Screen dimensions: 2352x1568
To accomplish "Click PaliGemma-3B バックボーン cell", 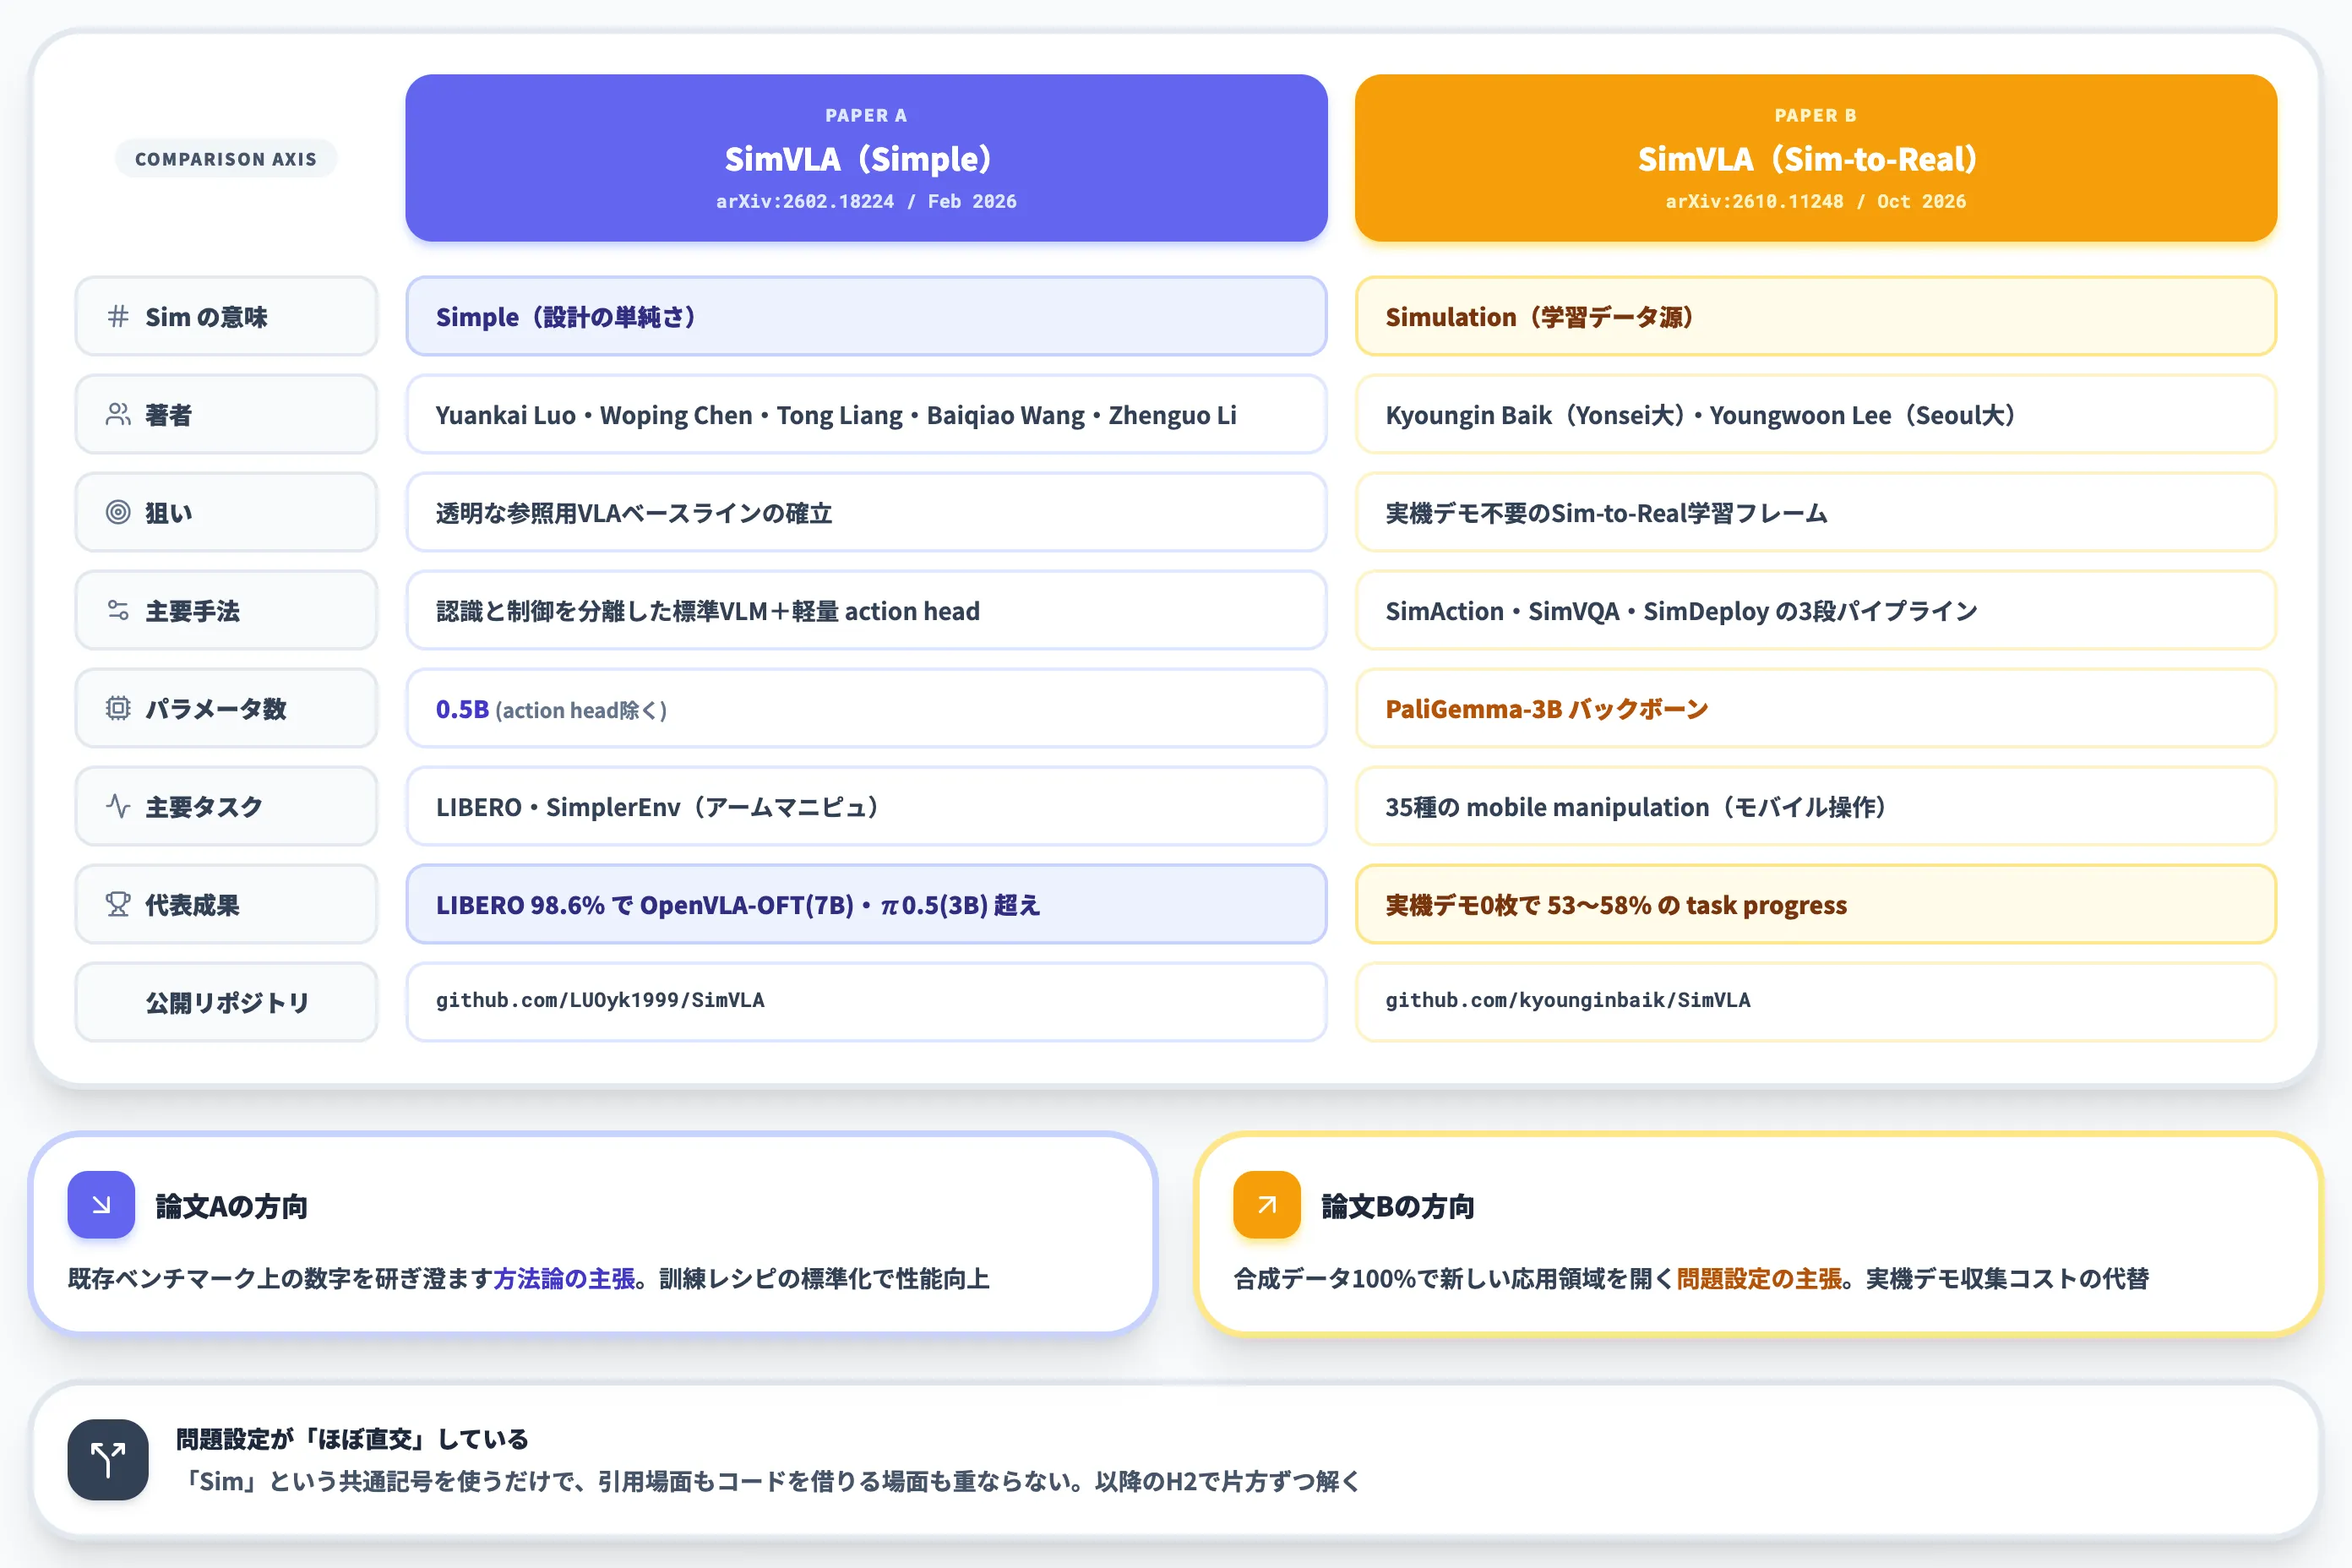I will [1816, 708].
